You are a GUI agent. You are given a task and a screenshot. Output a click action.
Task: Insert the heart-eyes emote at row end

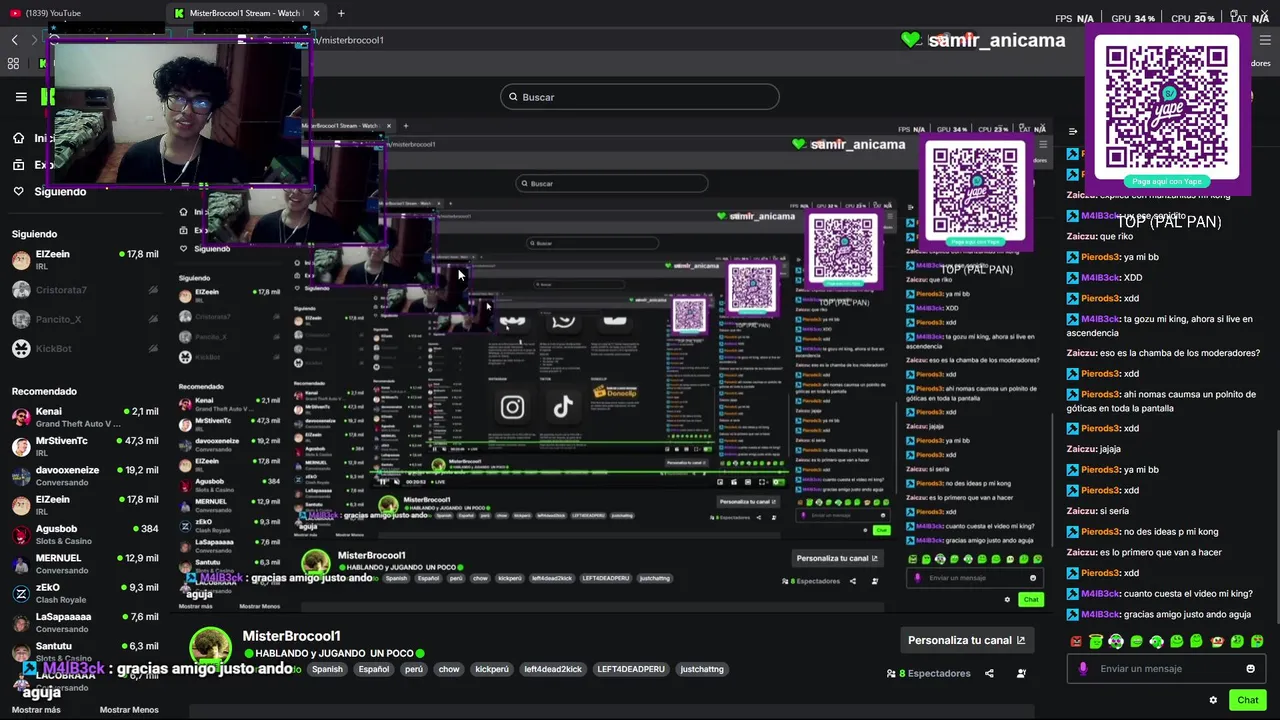click(x=1257, y=642)
